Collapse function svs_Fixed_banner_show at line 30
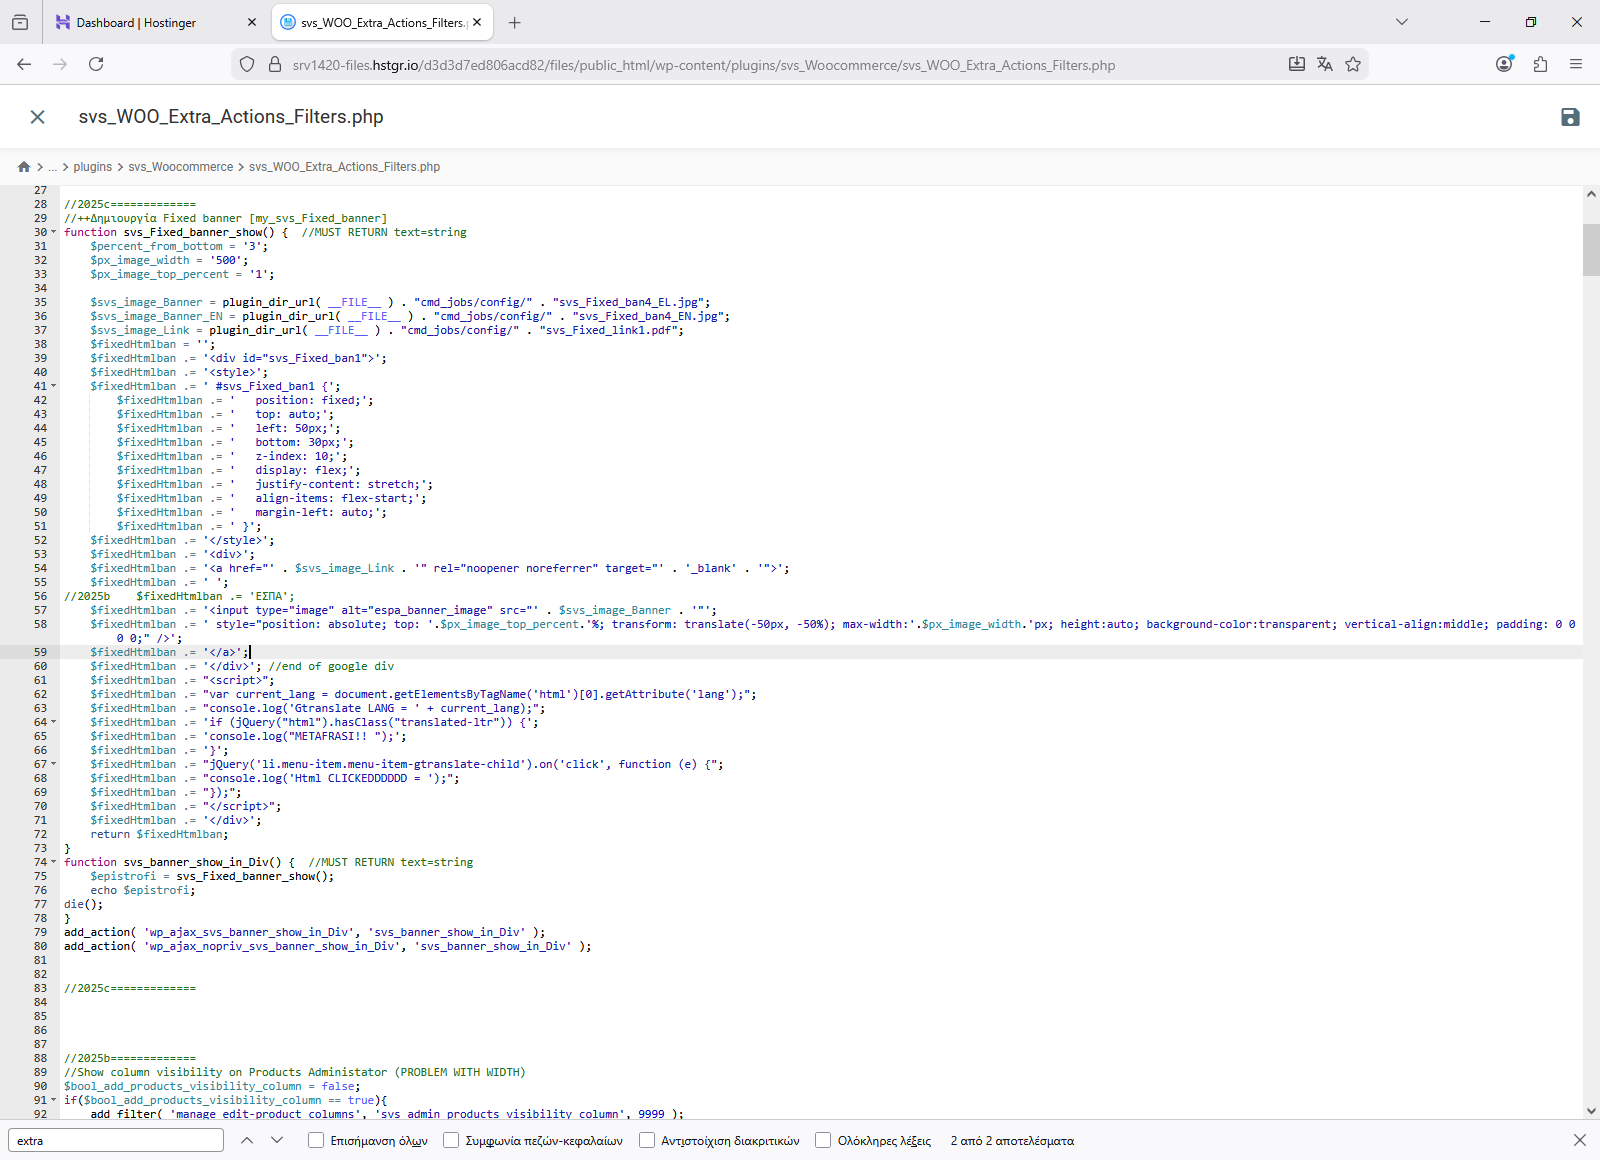 (54, 232)
